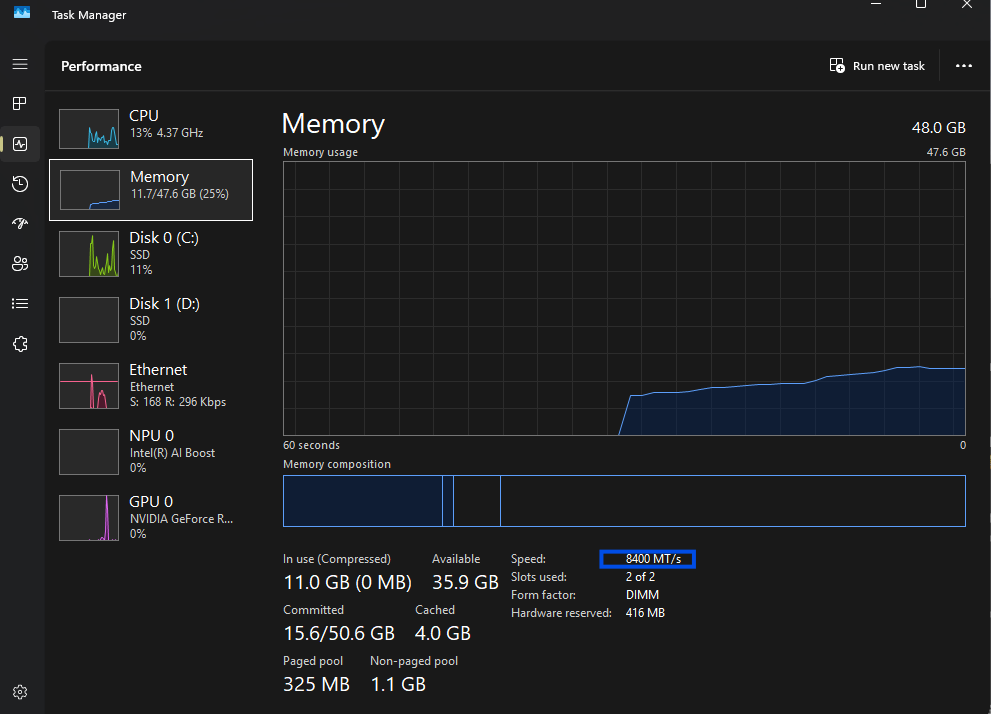This screenshot has height=714, width=991.
Task: Click the Memory composition bar
Action: click(x=624, y=501)
